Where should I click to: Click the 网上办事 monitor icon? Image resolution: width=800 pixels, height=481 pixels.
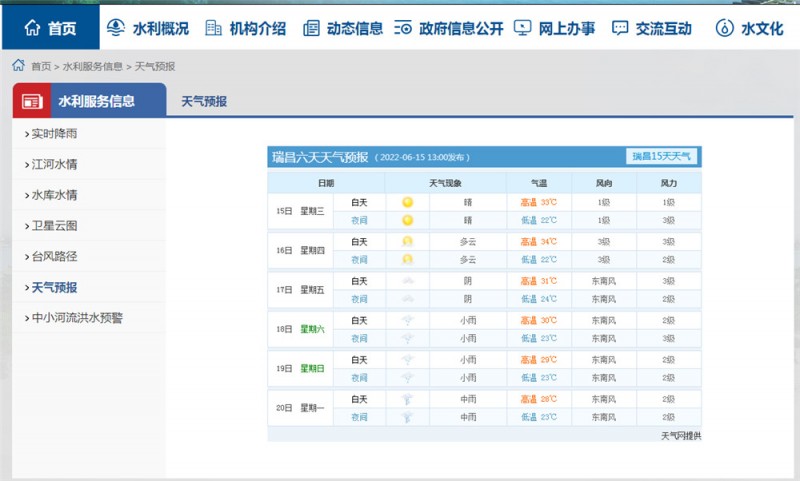(x=522, y=28)
